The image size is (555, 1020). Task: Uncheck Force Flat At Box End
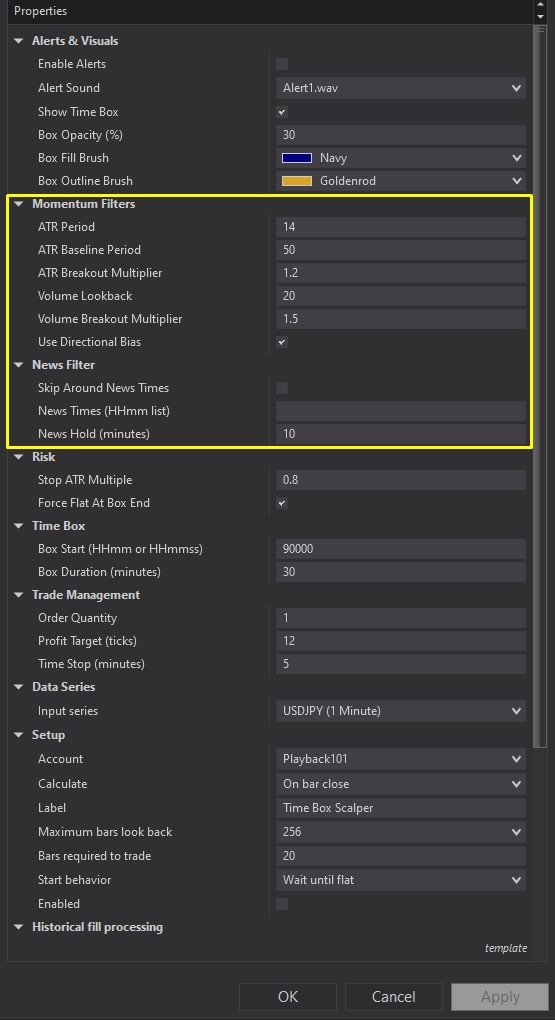[x=282, y=503]
